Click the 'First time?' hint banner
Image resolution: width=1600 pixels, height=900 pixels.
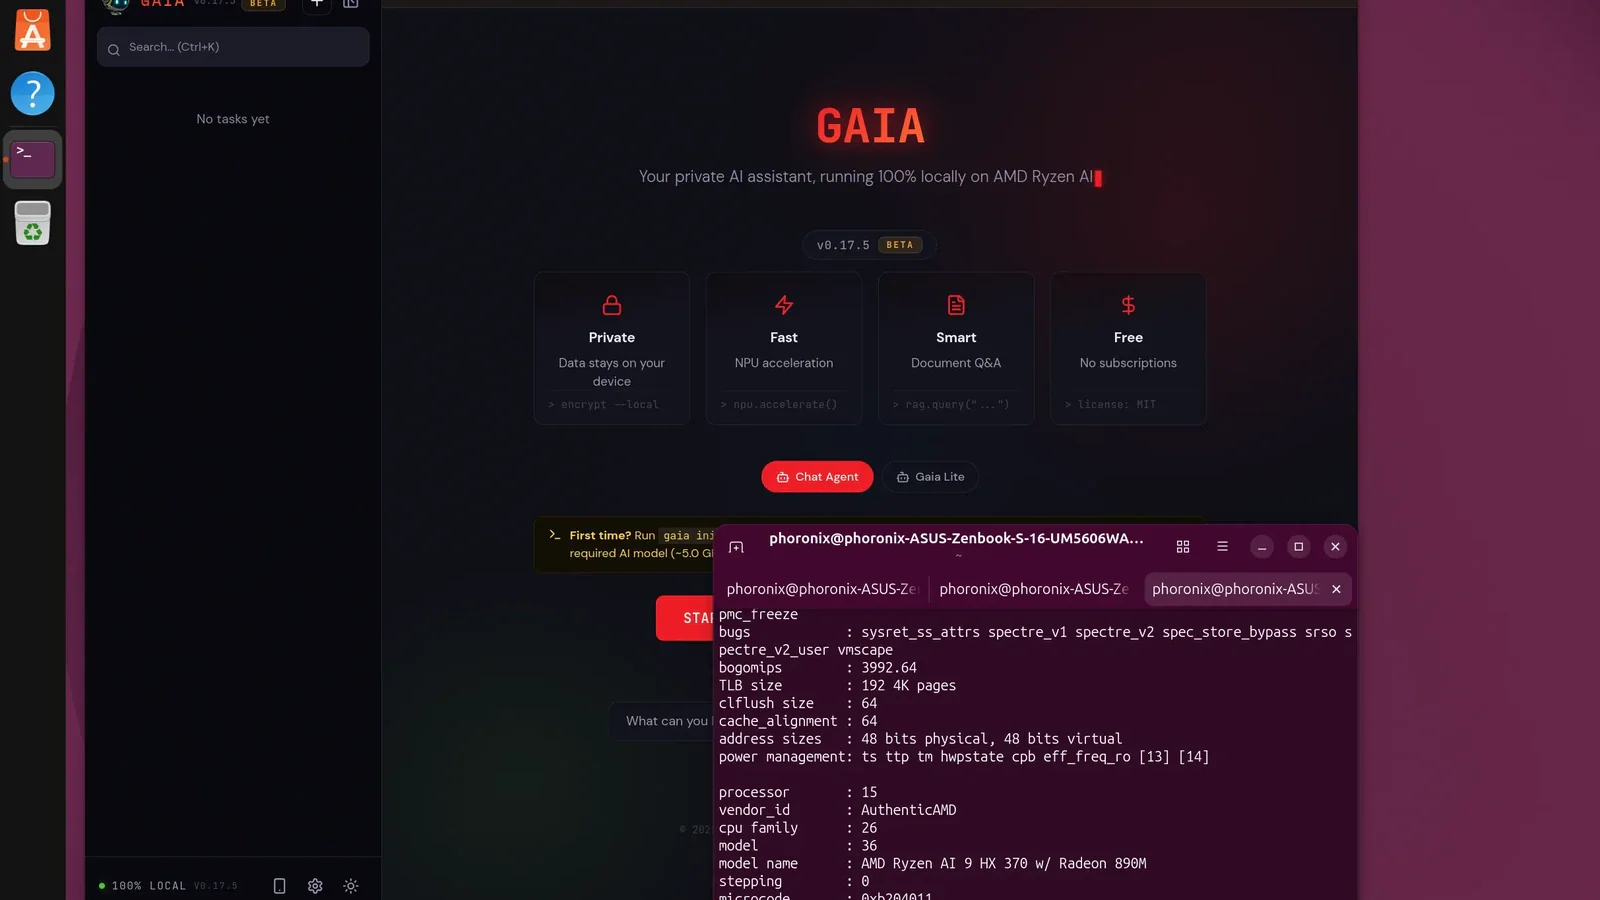pos(625,544)
